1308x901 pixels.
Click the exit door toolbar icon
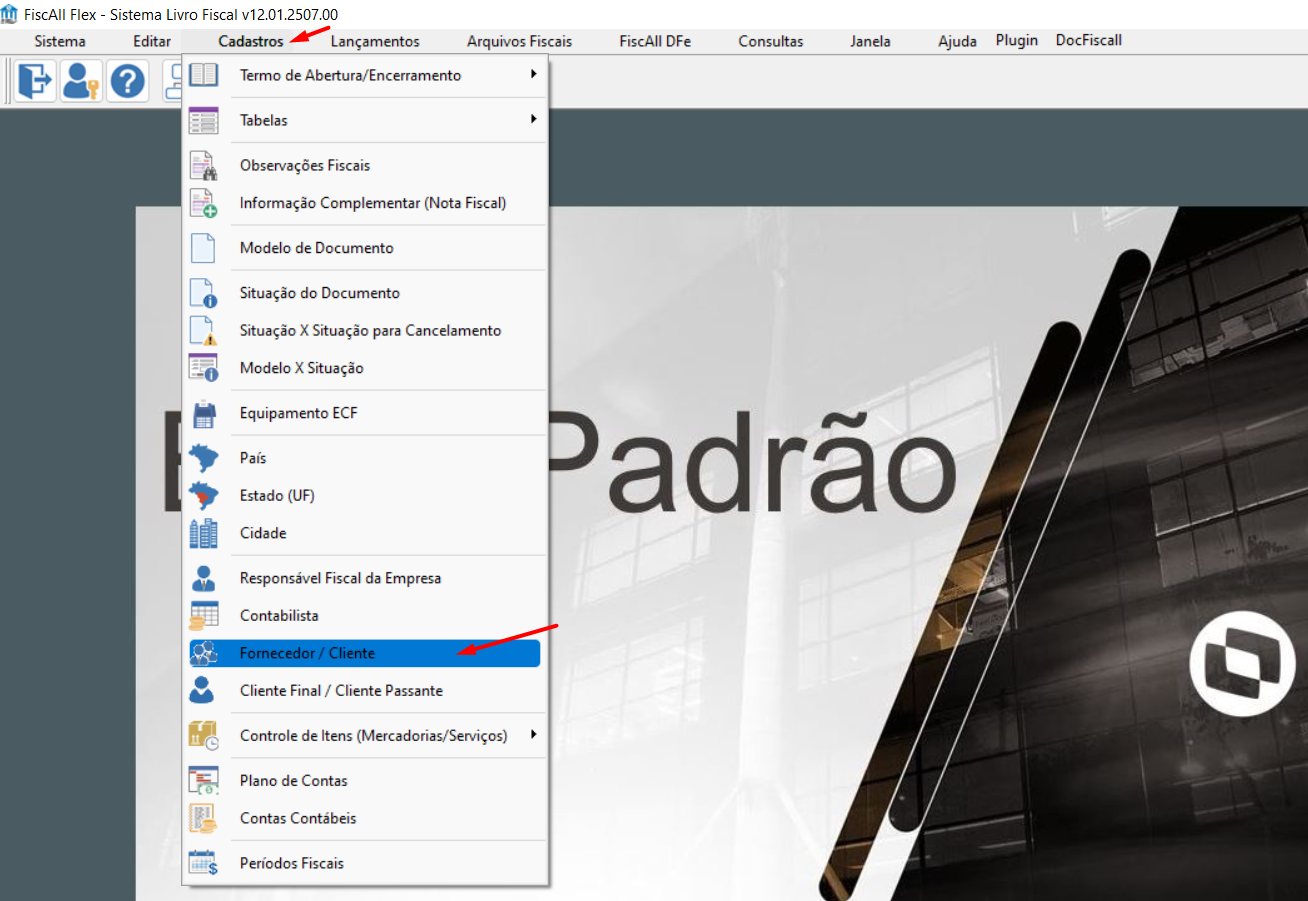click(x=35, y=81)
